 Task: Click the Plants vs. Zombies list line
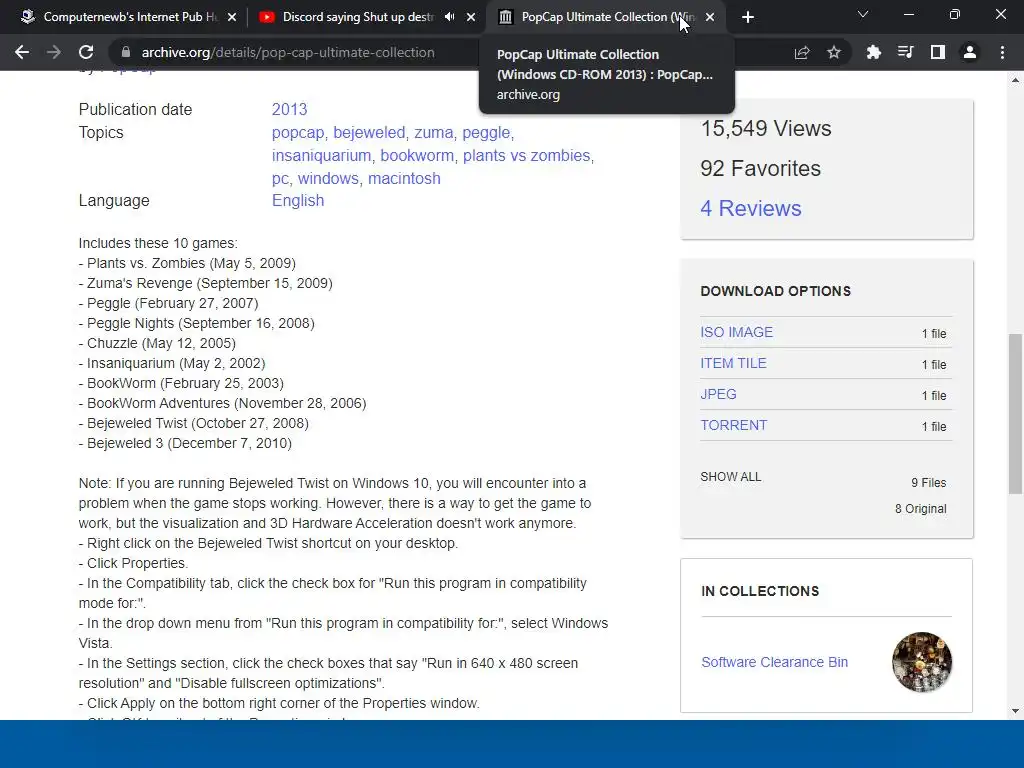coord(187,263)
